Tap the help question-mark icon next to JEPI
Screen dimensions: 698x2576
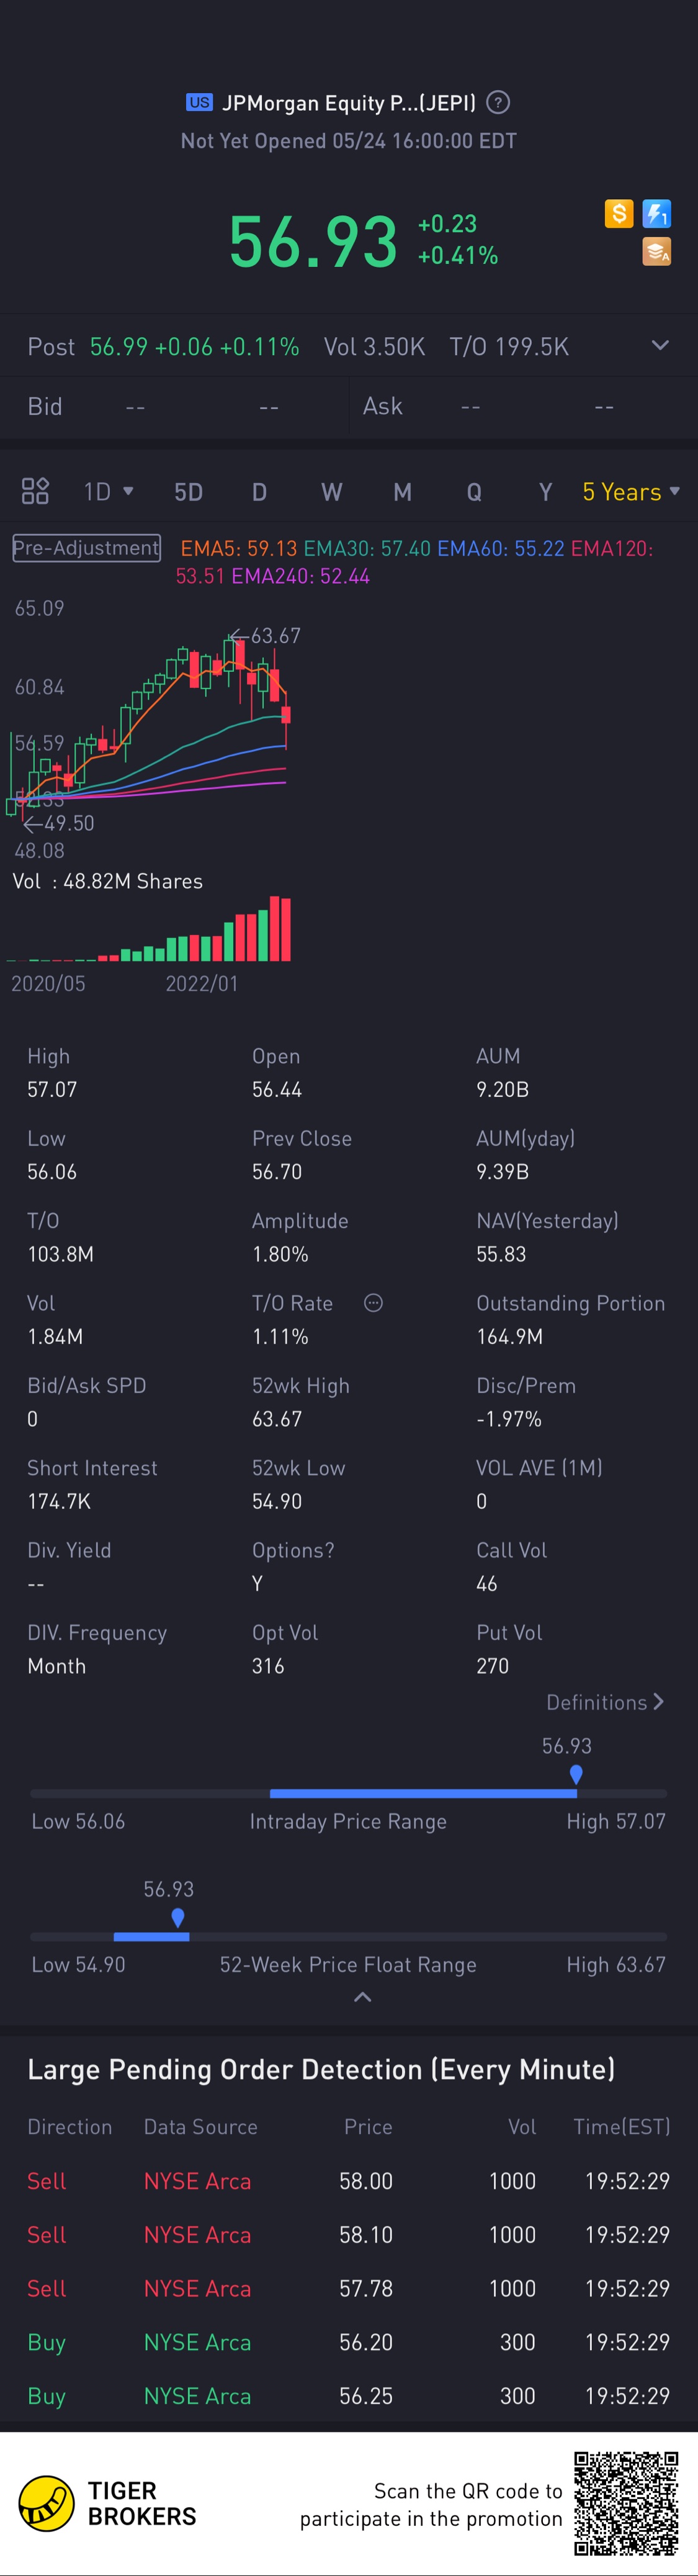pos(497,102)
